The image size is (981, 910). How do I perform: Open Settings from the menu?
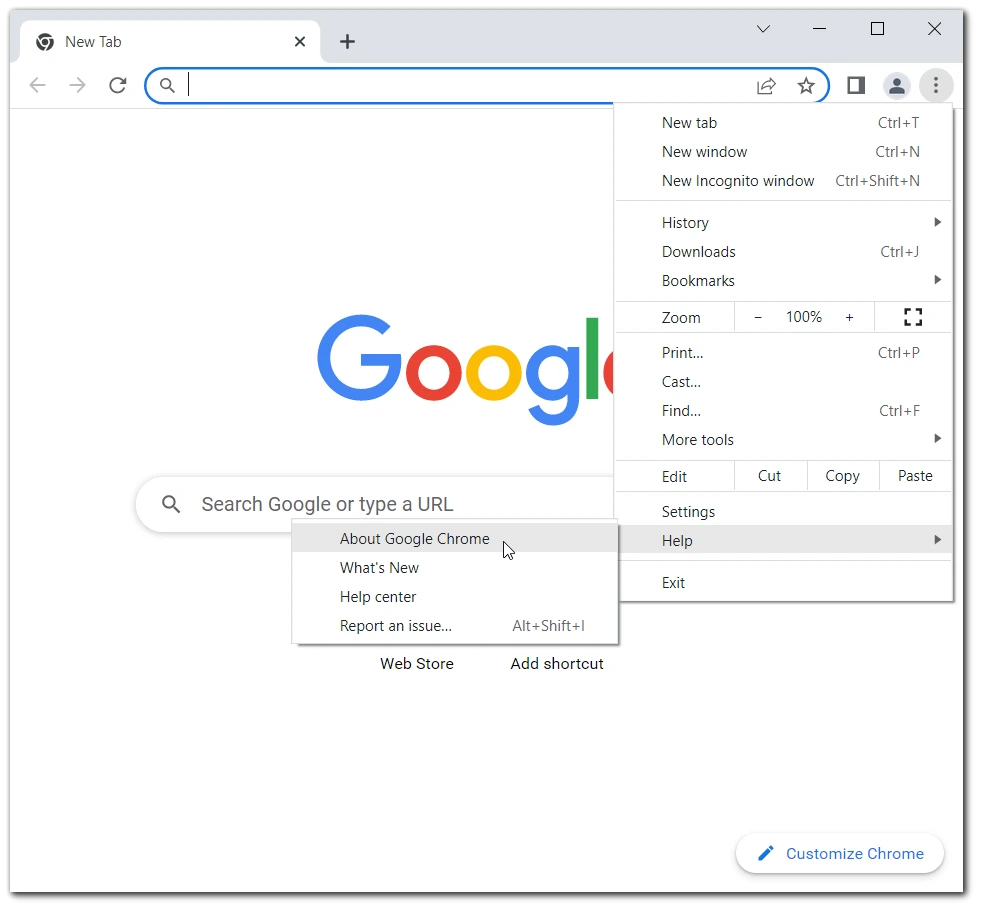point(783,512)
